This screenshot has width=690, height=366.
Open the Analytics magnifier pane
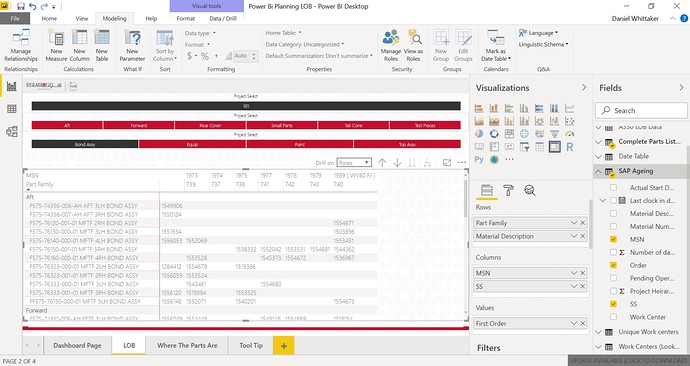pos(530,190)
